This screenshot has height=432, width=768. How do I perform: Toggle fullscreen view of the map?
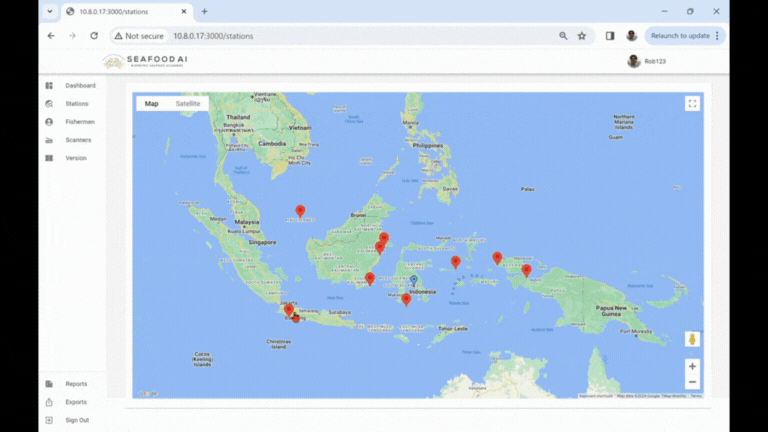click(692, 103)
